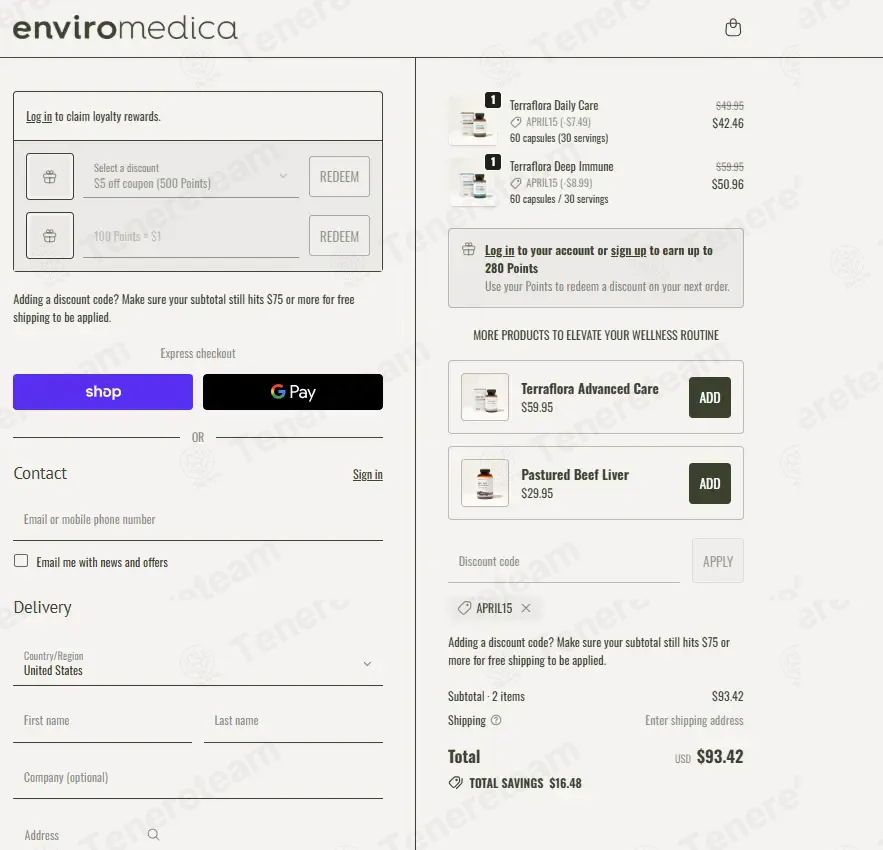Open the shopping bag cart icon
The width and height of the screenshot is (883, 850).
coord(733,28)
